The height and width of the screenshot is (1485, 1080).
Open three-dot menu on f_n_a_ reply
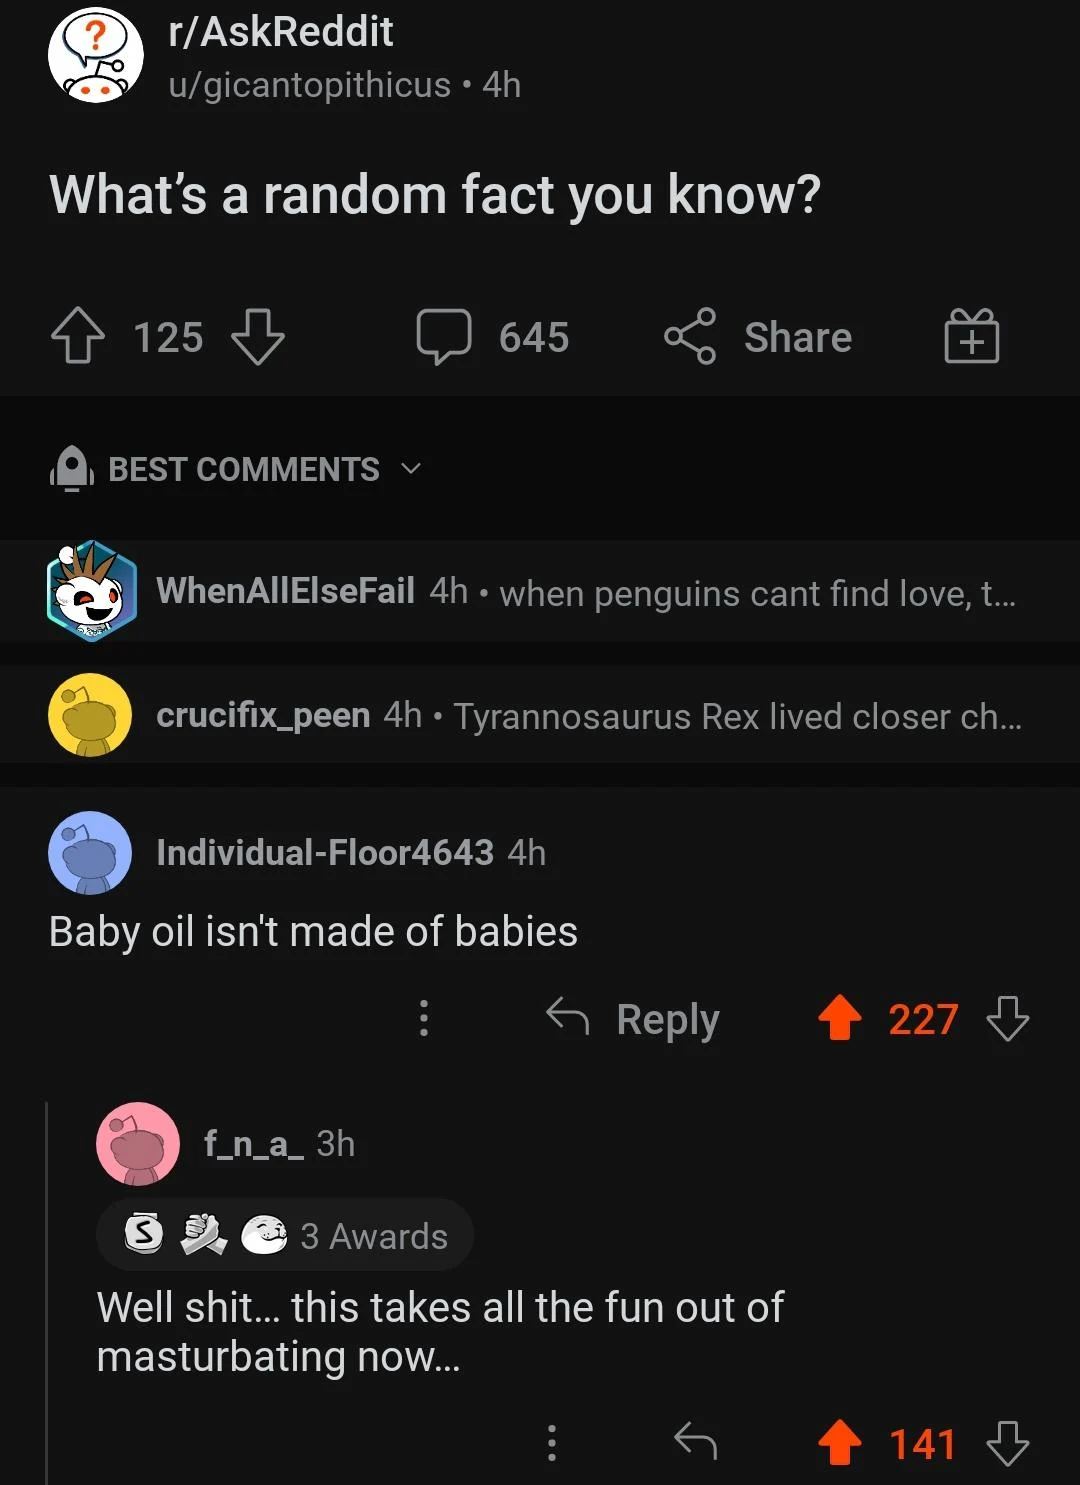pyautogui.click(x=551, y=1443)
